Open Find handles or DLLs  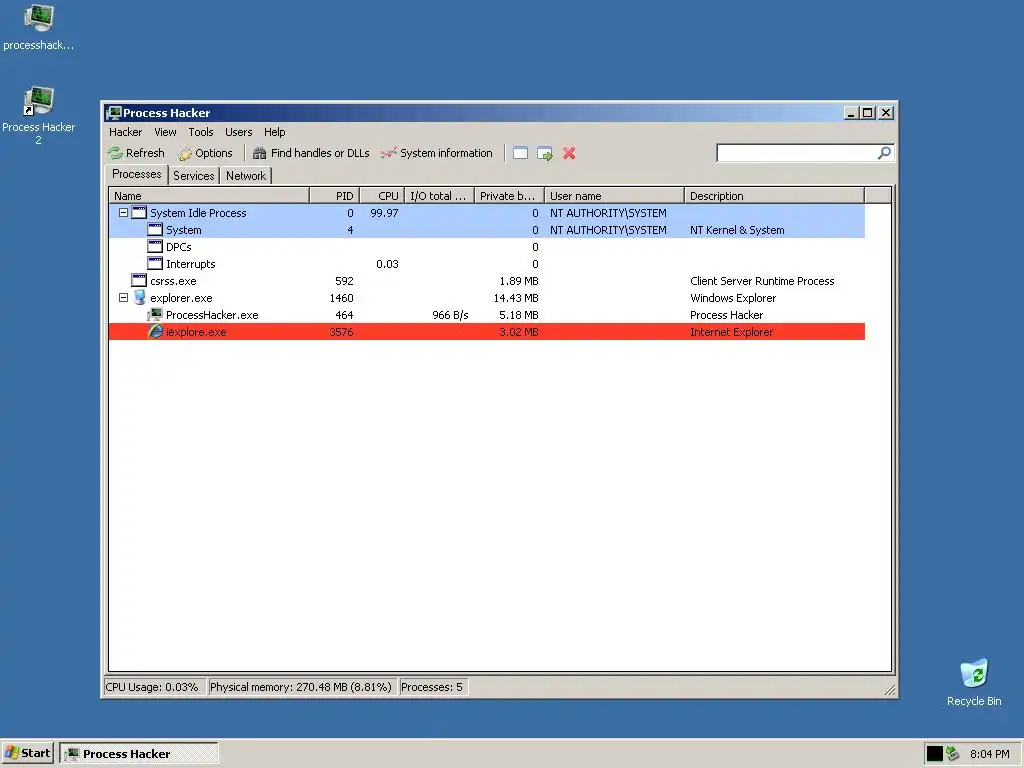(312, 153)
